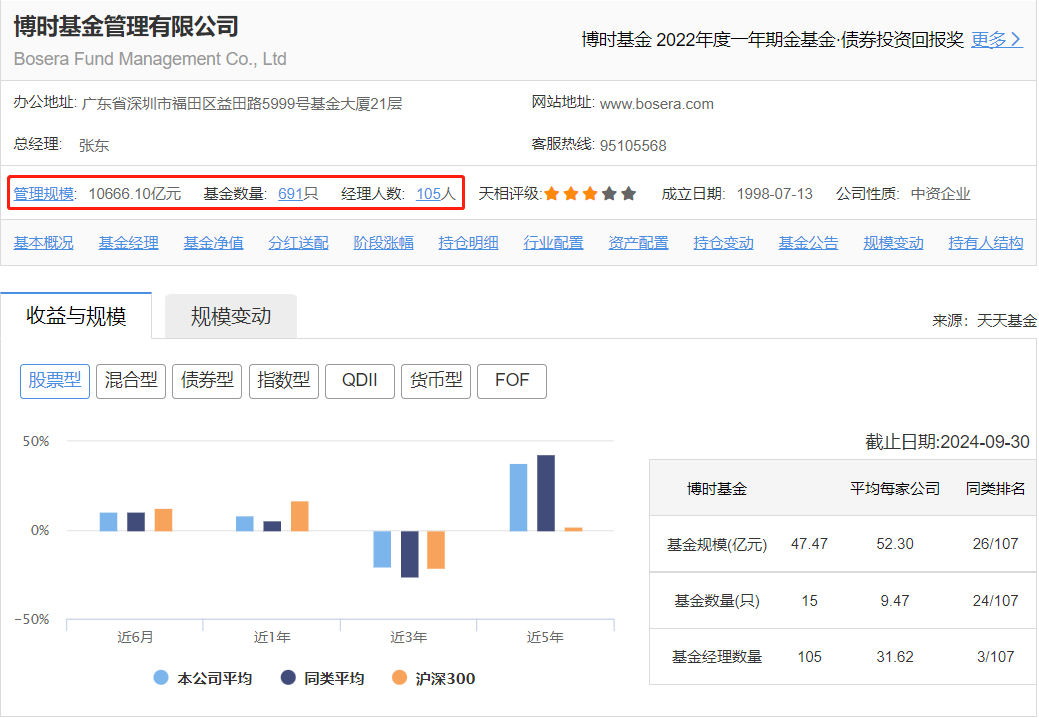
Task: Select the FOF fund type filter
Action: point(512,381)
